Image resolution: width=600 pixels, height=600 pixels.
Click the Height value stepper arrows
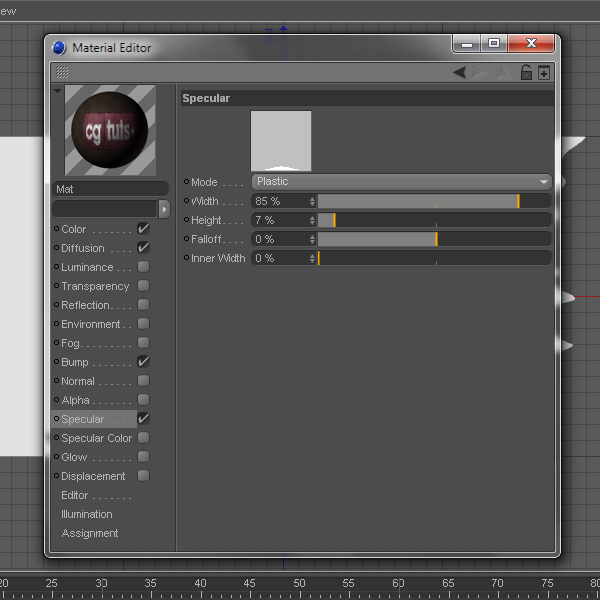pos(312,220)
